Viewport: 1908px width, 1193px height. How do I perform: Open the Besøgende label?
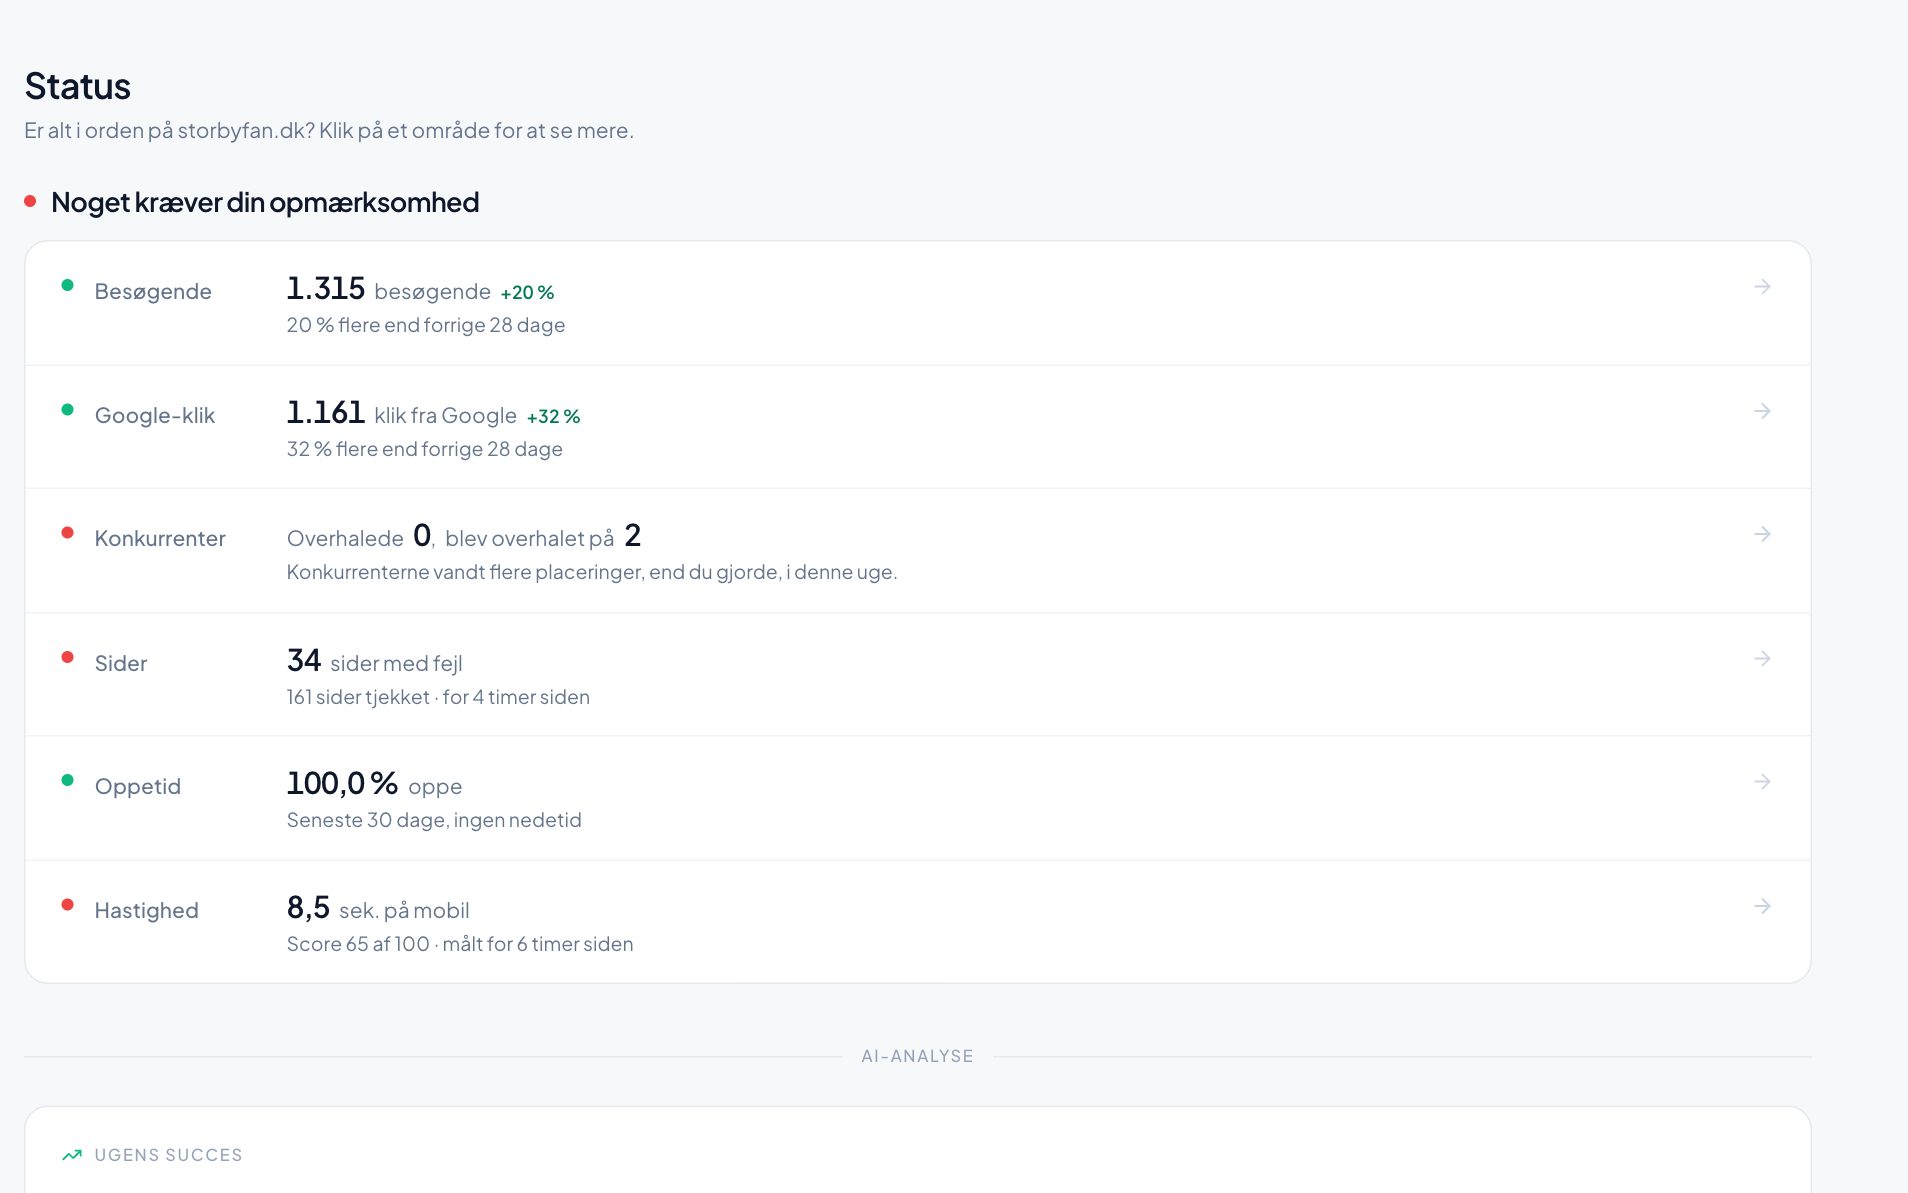(x=153, y=291)
